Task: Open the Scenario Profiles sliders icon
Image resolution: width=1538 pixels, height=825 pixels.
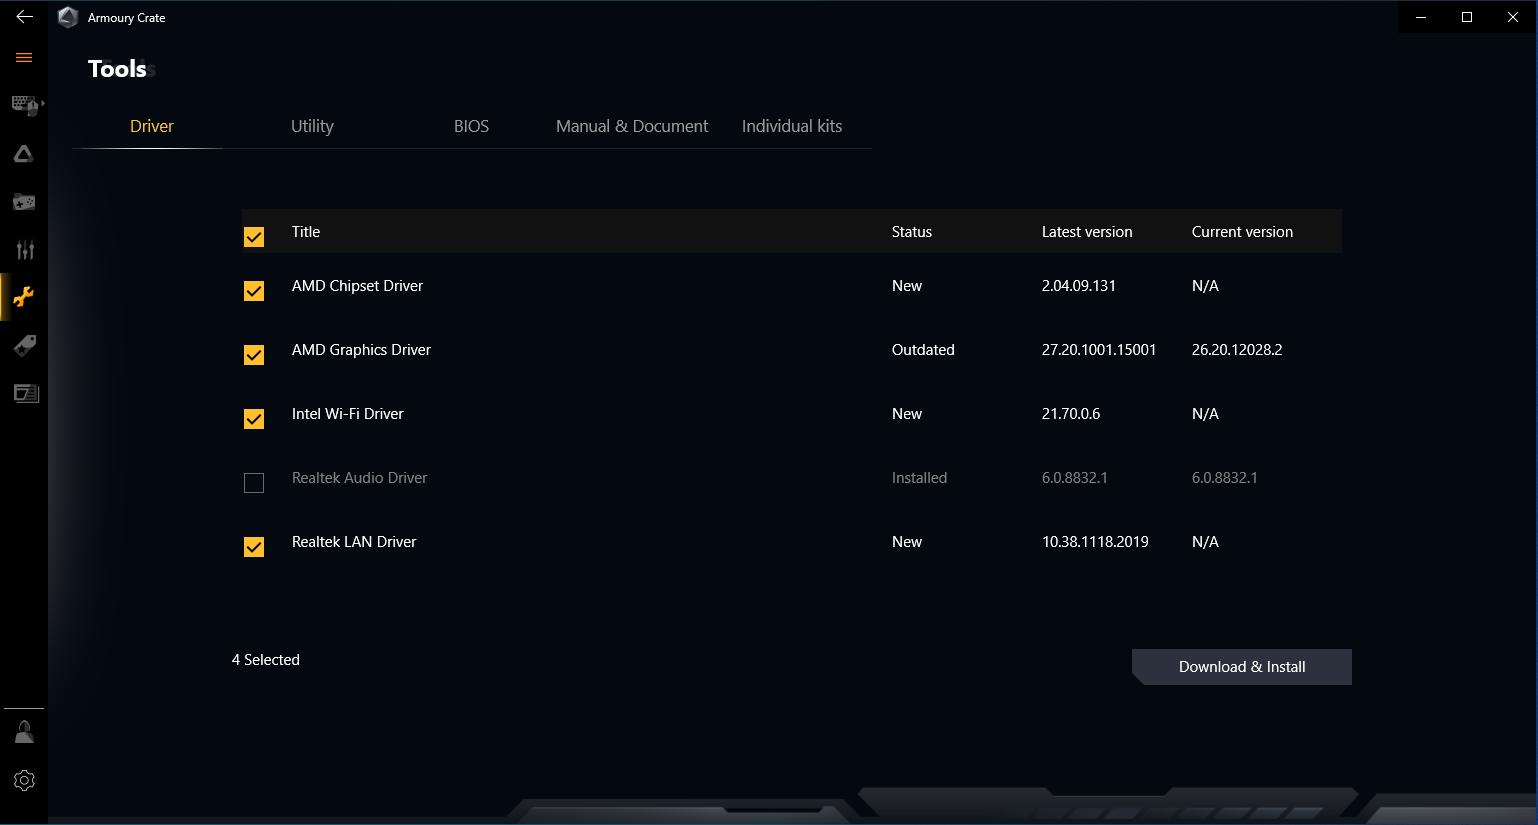Action: [x=24, y=250]
